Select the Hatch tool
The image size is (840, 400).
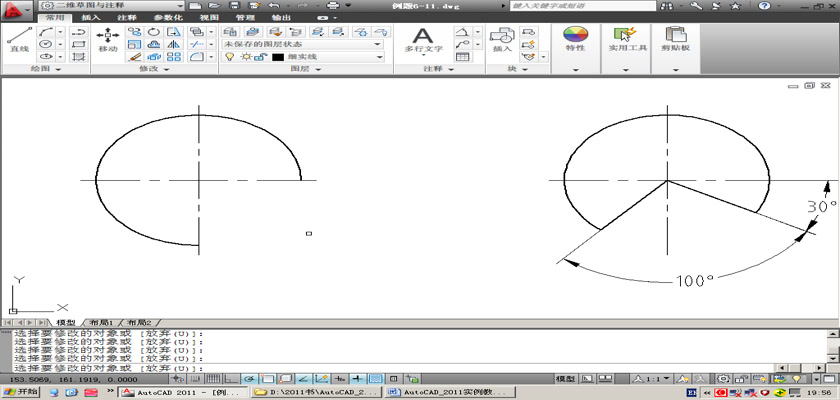(x=79, y=56)
